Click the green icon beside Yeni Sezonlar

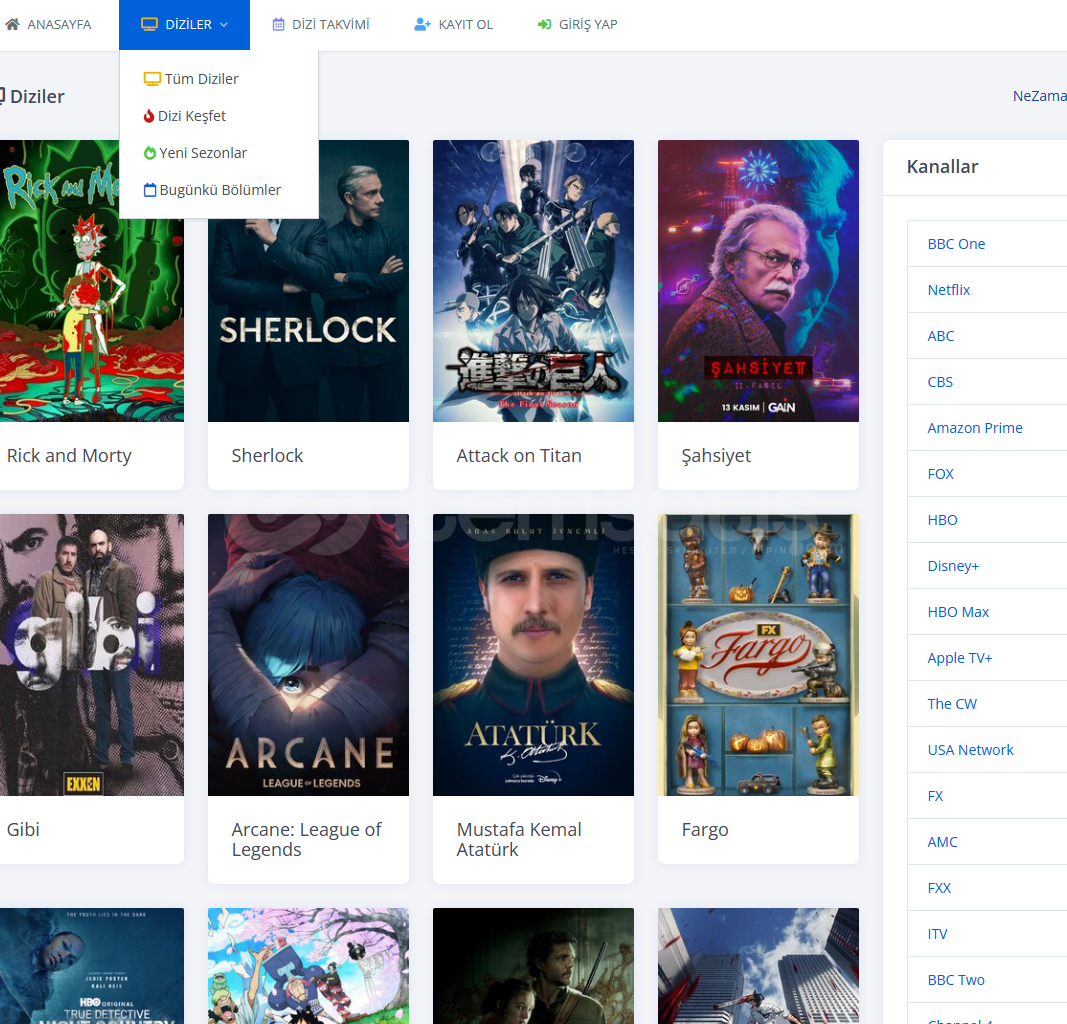[150, 153]
